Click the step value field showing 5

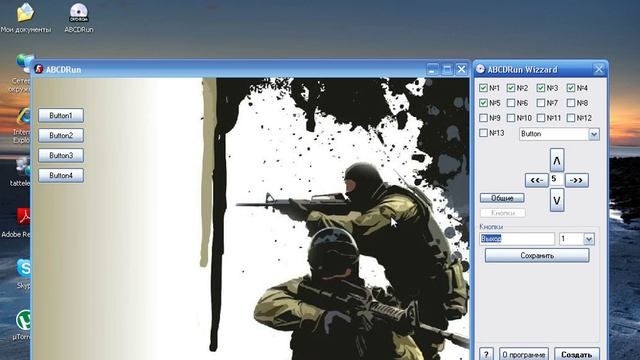tap(557, 180)
